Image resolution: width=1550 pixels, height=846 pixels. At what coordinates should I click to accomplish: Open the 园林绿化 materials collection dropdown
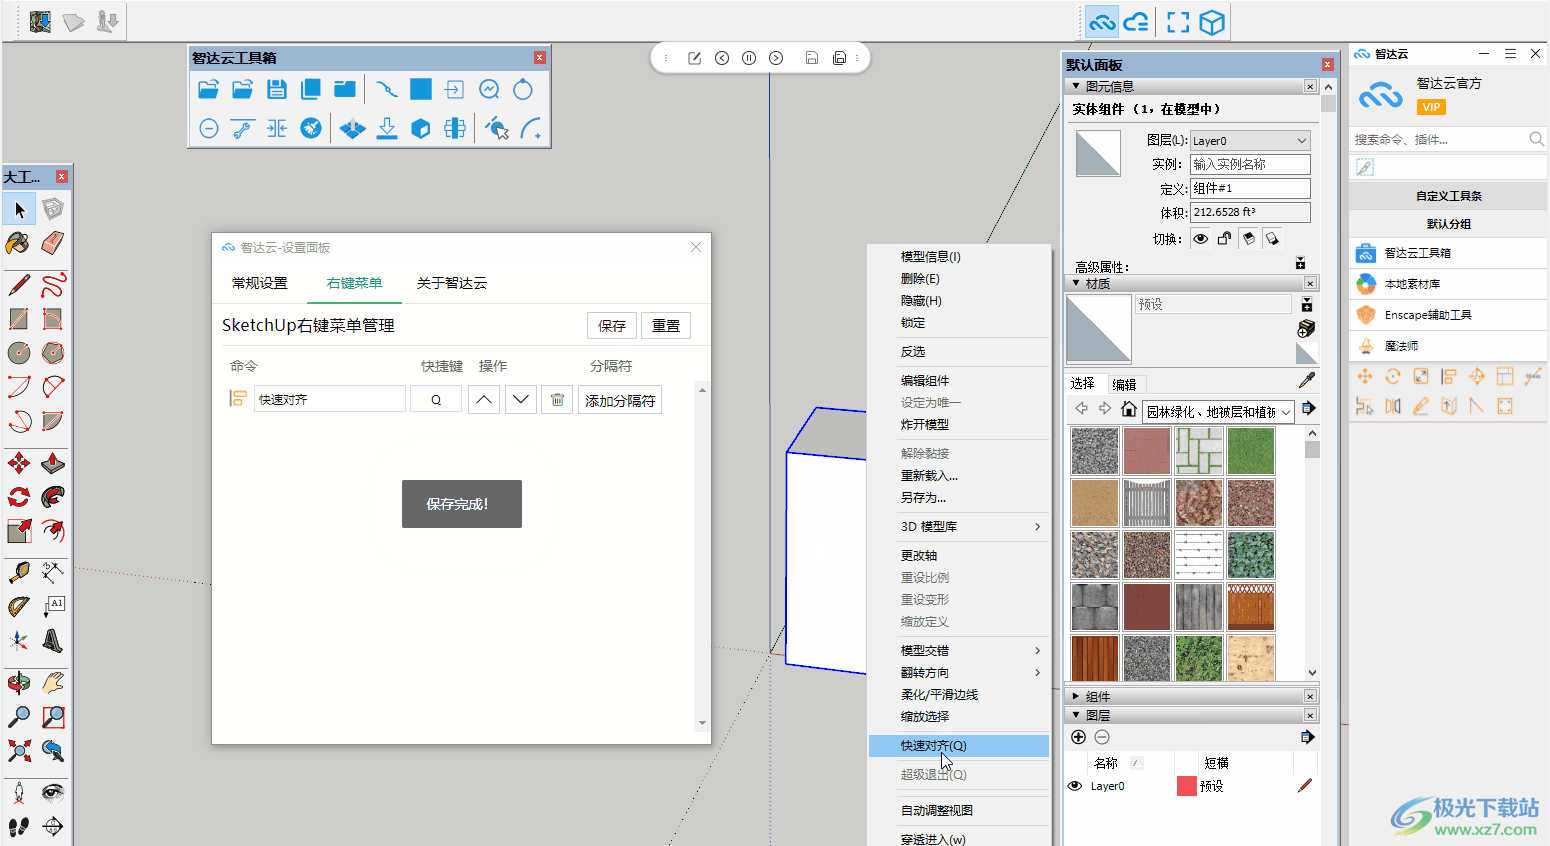[1219, 411]
